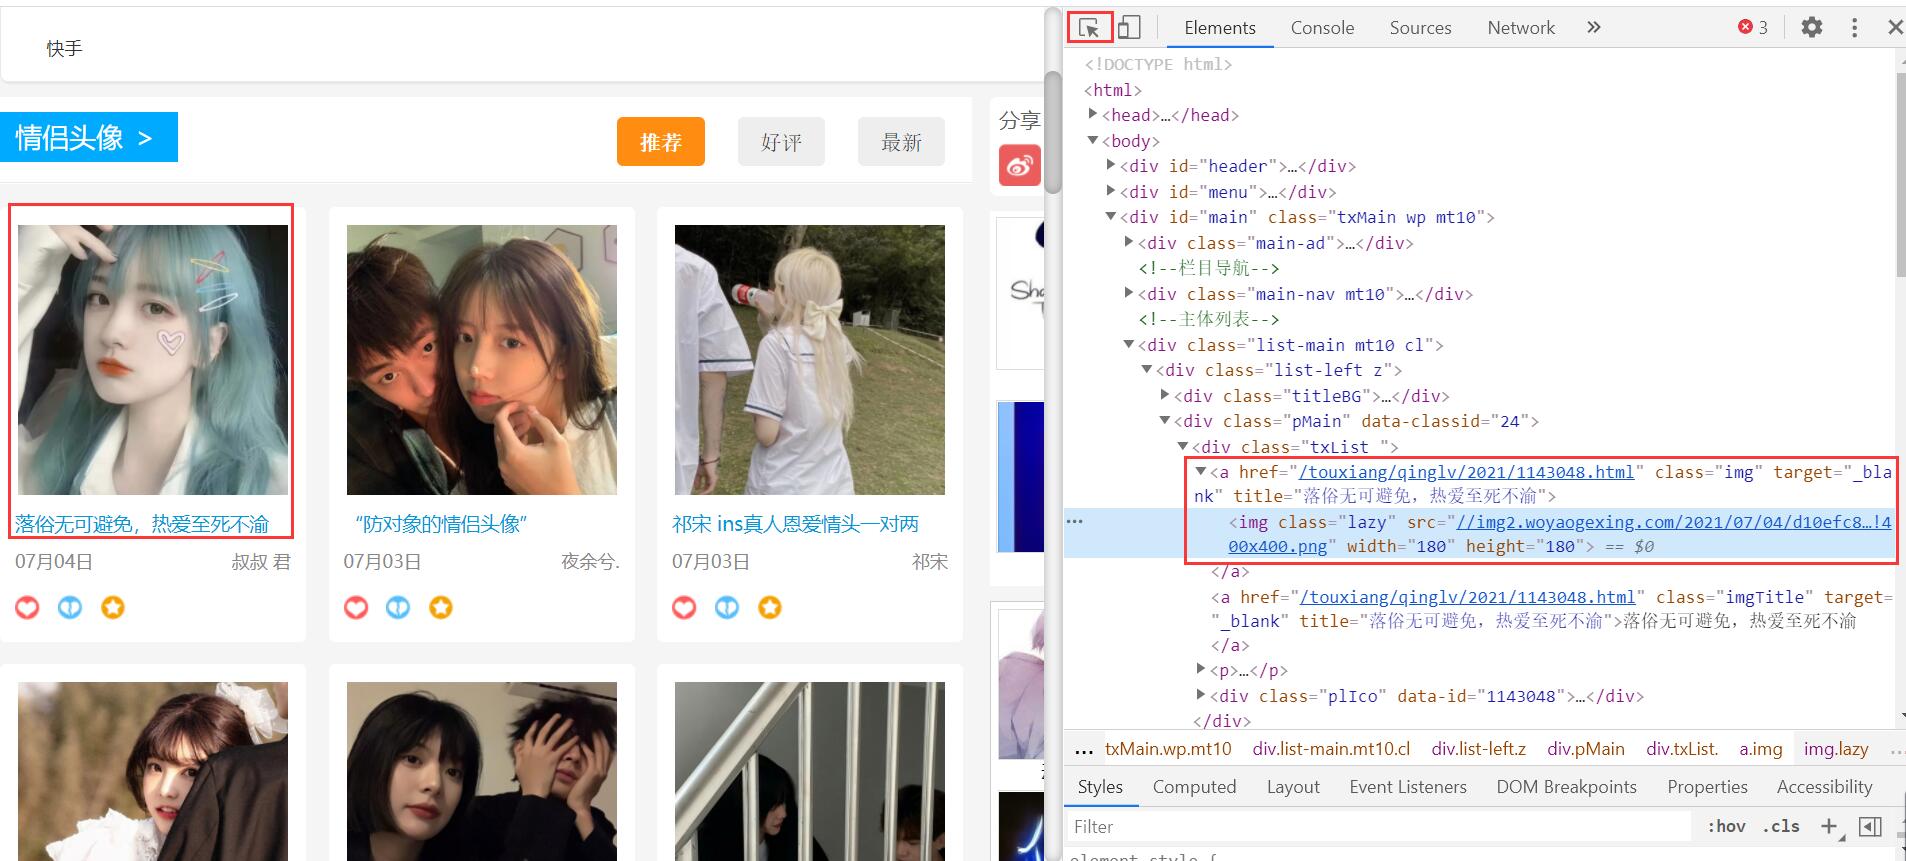Expand div class titleBG node

pos(1165,395)
